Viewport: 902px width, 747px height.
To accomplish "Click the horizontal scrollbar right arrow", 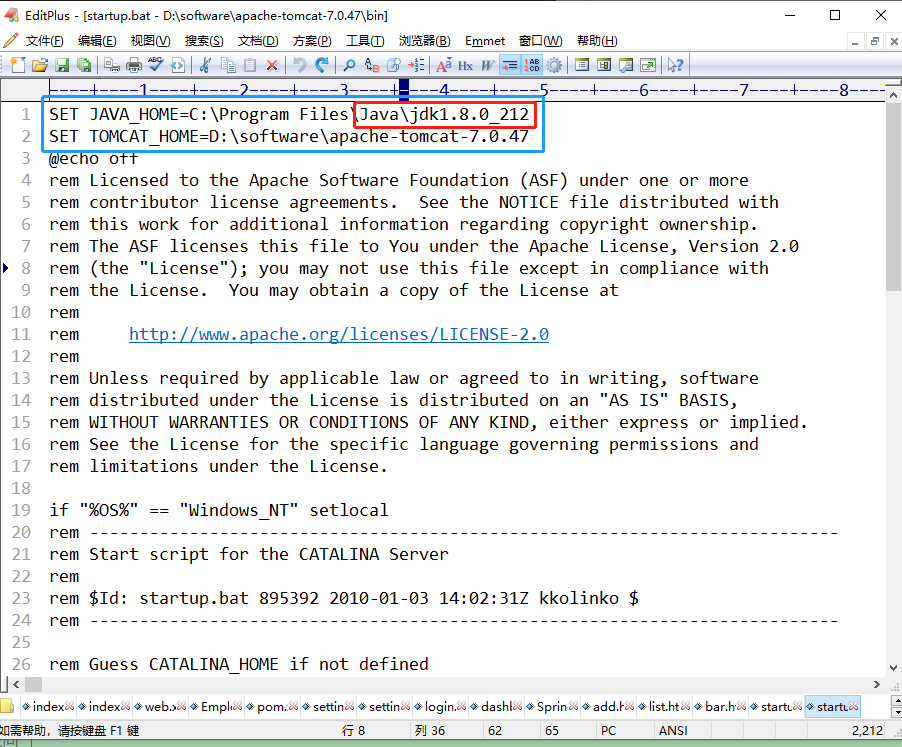I will pyautogui.click(x=877, y=684).
